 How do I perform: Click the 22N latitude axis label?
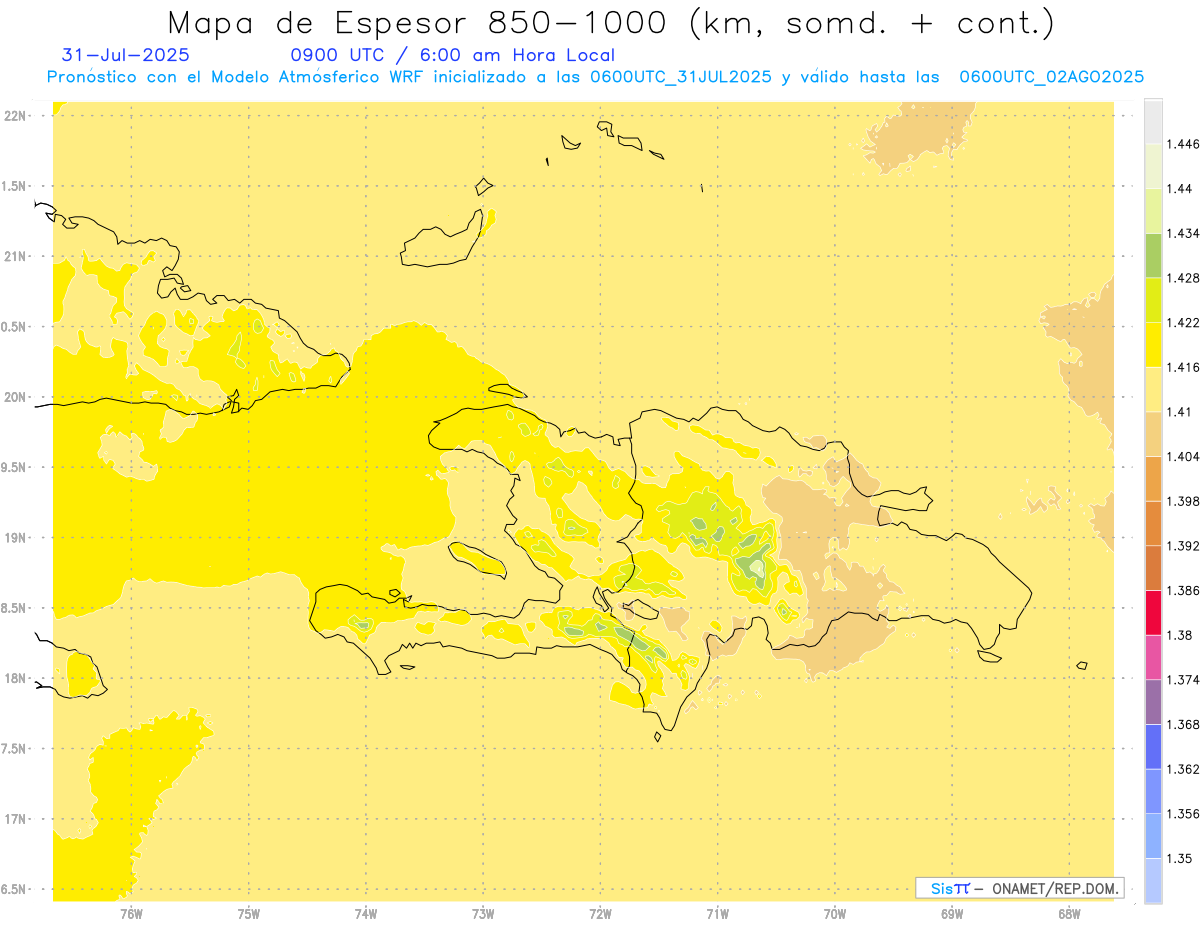click(x=15, y=116)
